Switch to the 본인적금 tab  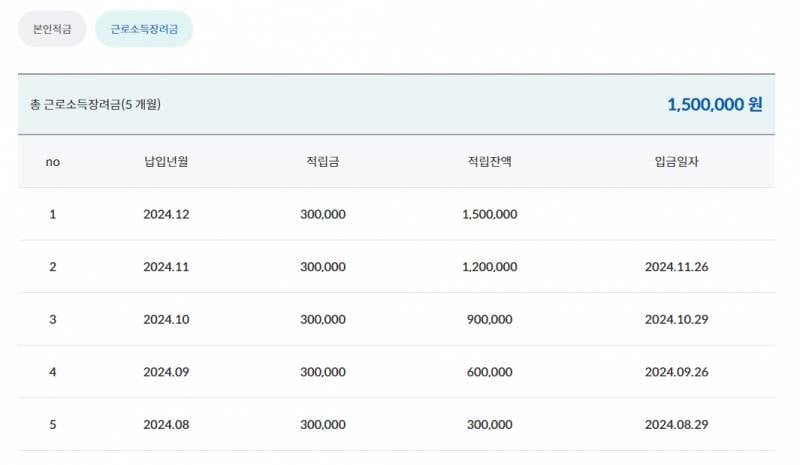click(52, 29)
